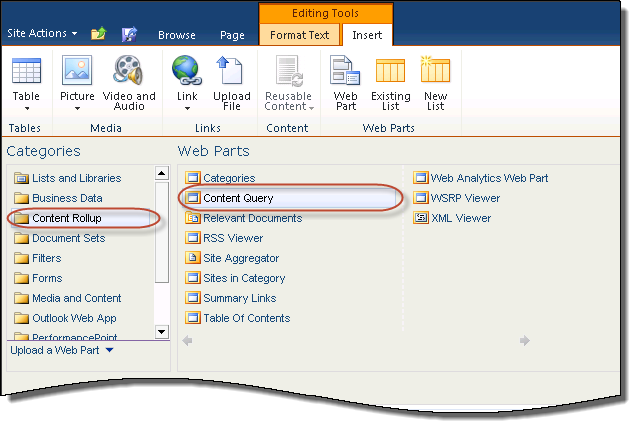This screenshot has height=429, width=636.
Task: Select the Outlook Web App category
Action: click(65, 318)
